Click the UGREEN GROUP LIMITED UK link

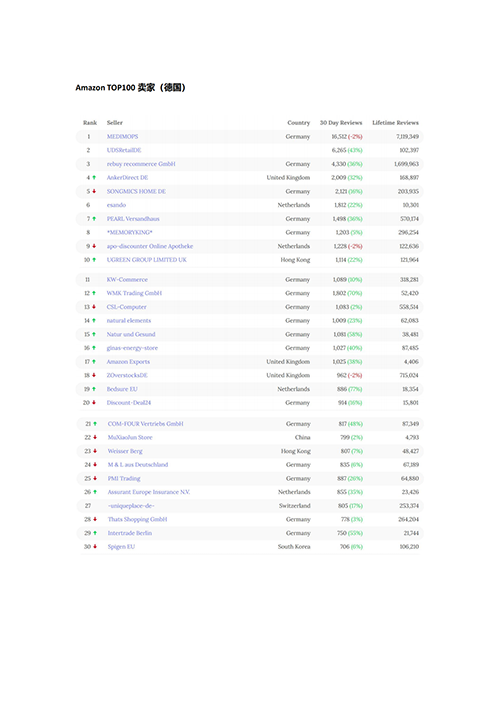pyautogui.click(x=147, y=260)
